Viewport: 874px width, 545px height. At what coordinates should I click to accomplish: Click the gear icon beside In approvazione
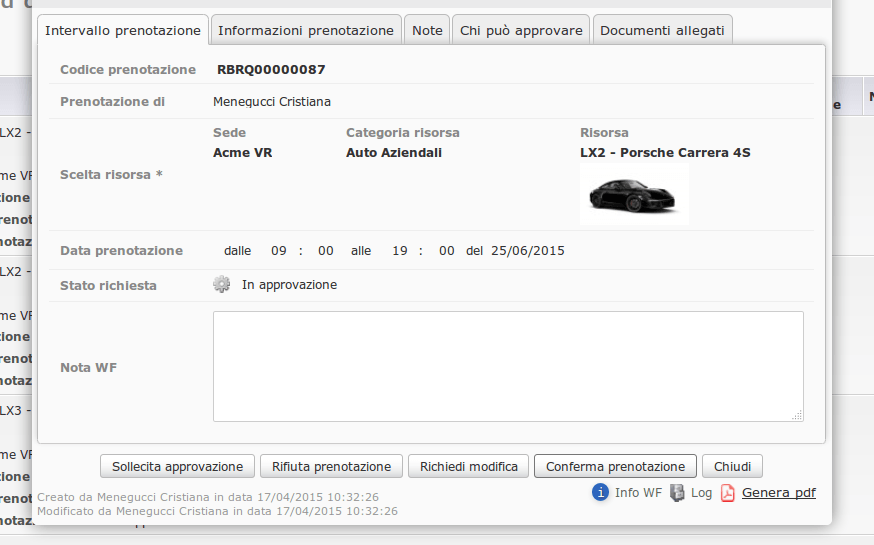click(x=222, y=285)
